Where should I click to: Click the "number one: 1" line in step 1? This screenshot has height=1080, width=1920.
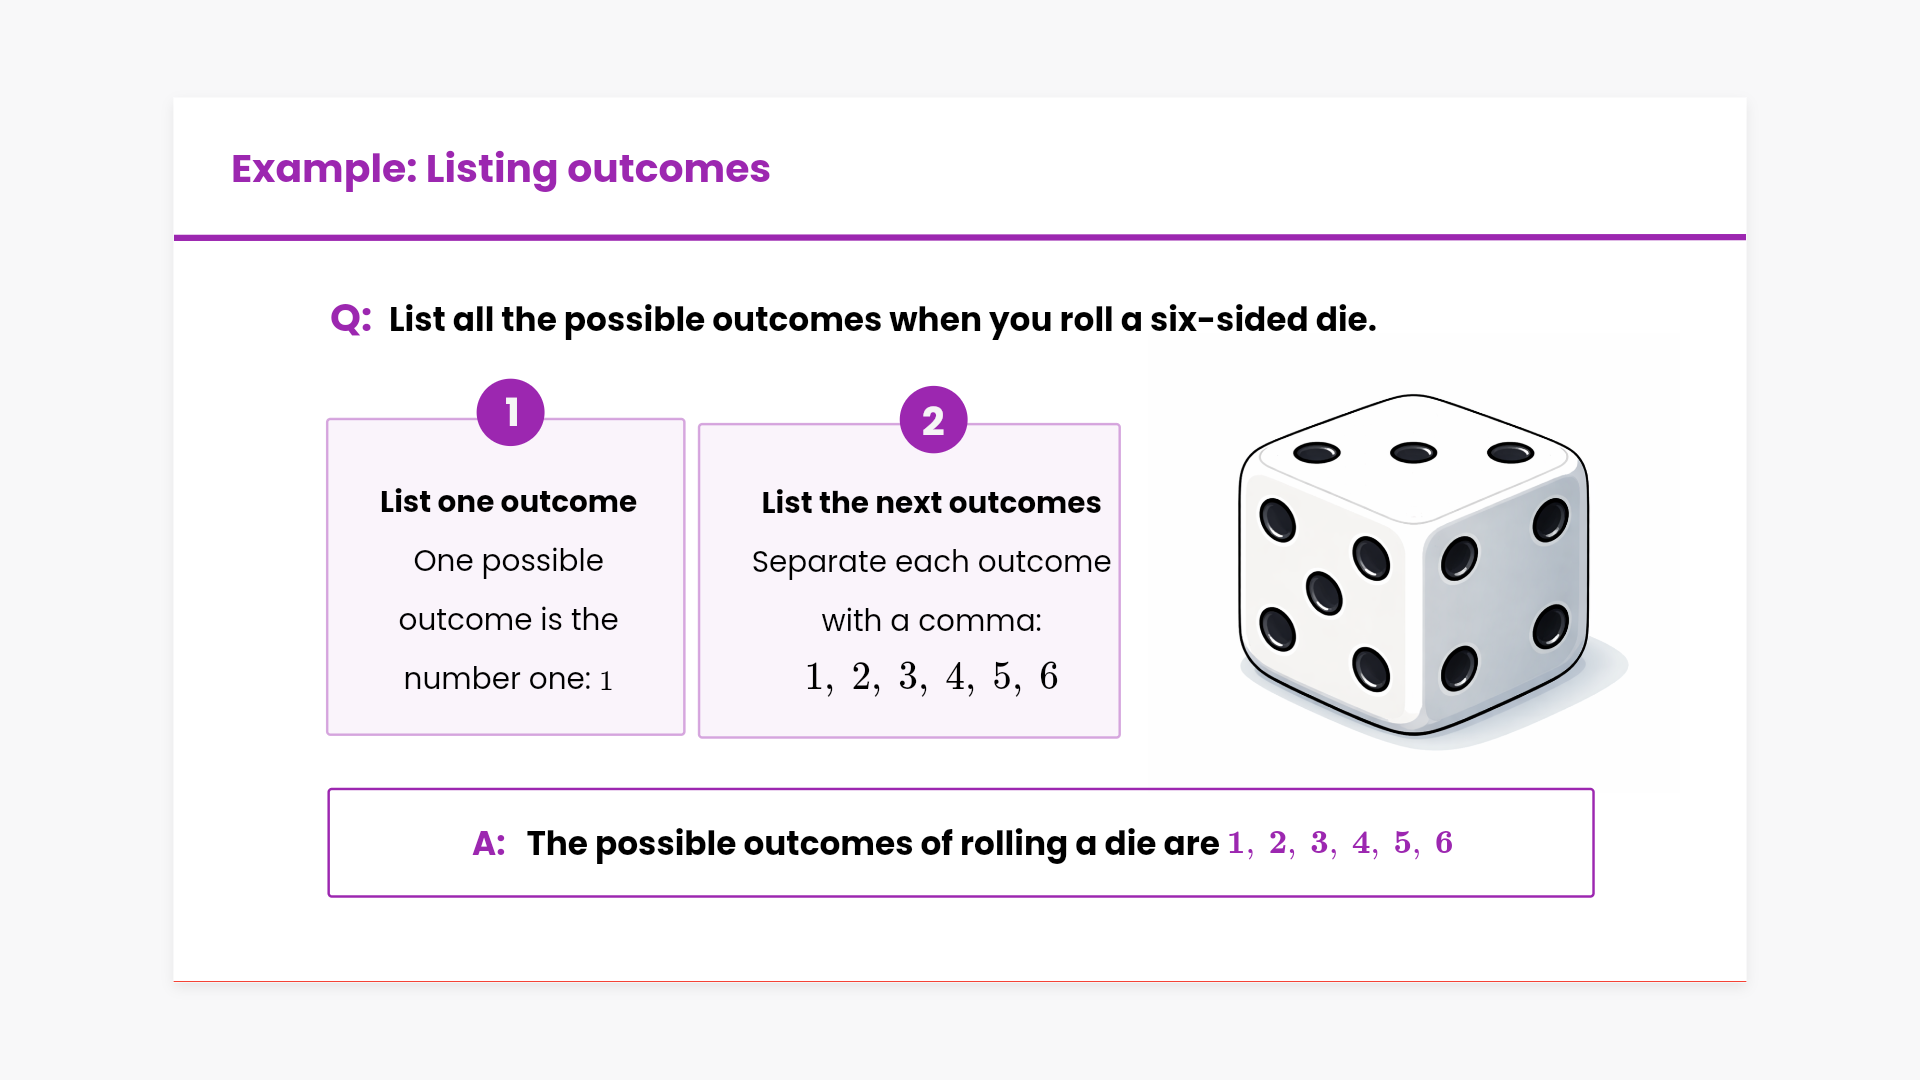[x=508, y=679]
